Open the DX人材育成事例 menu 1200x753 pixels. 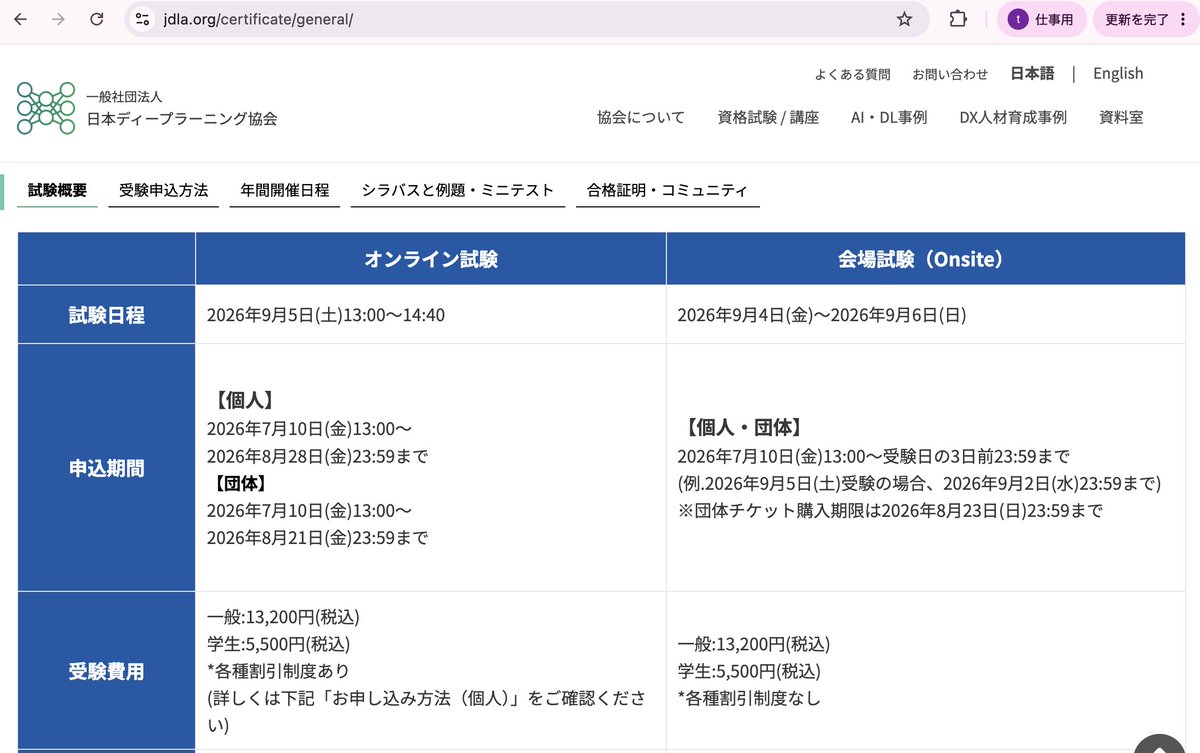pos(1013,117)
